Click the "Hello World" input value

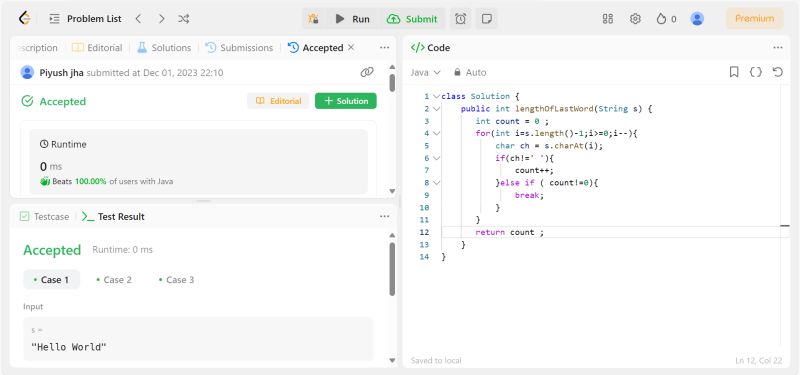[69, 347]
